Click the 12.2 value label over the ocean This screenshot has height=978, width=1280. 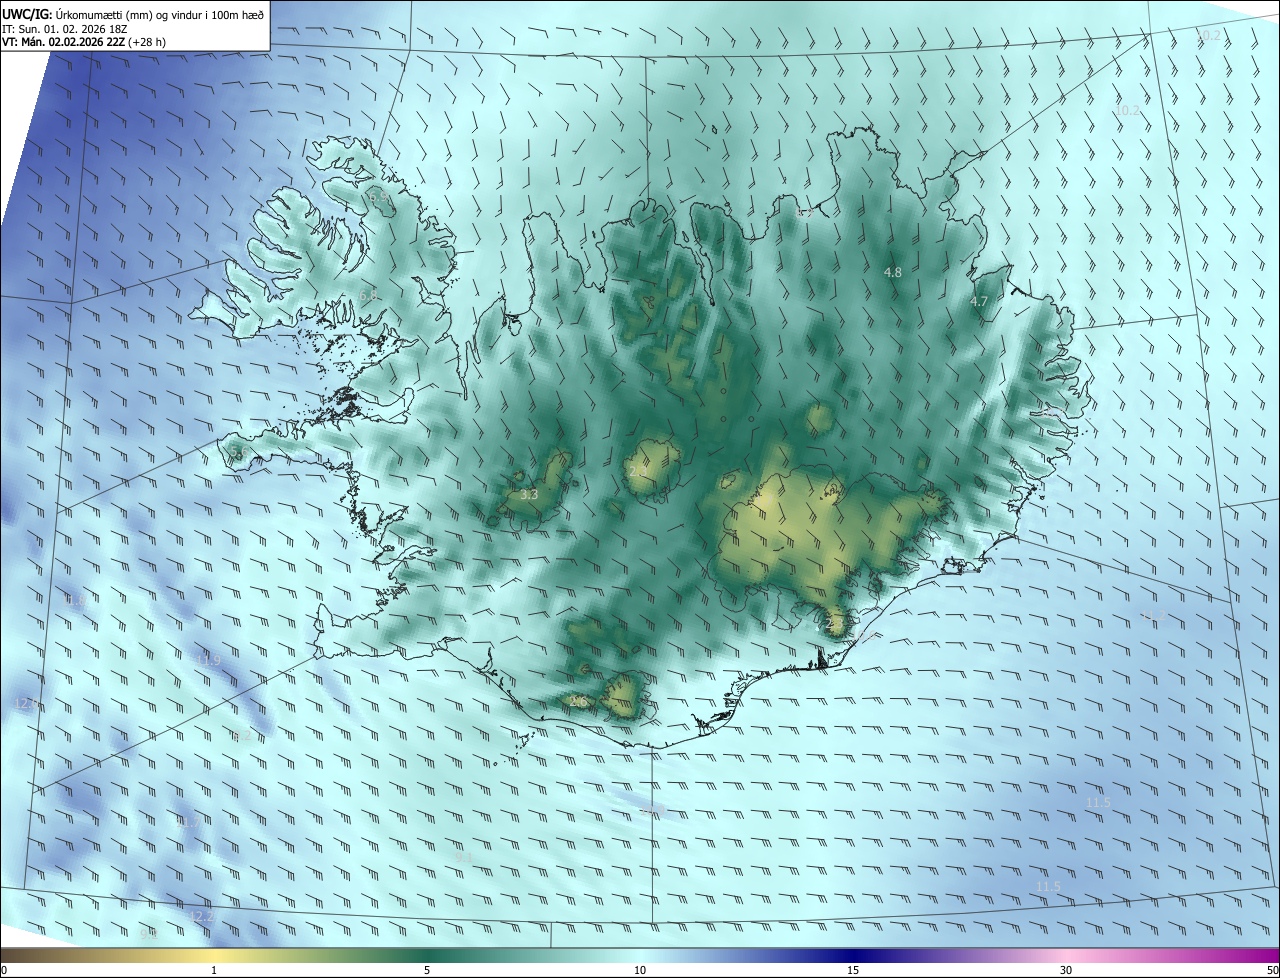[202, 916]
